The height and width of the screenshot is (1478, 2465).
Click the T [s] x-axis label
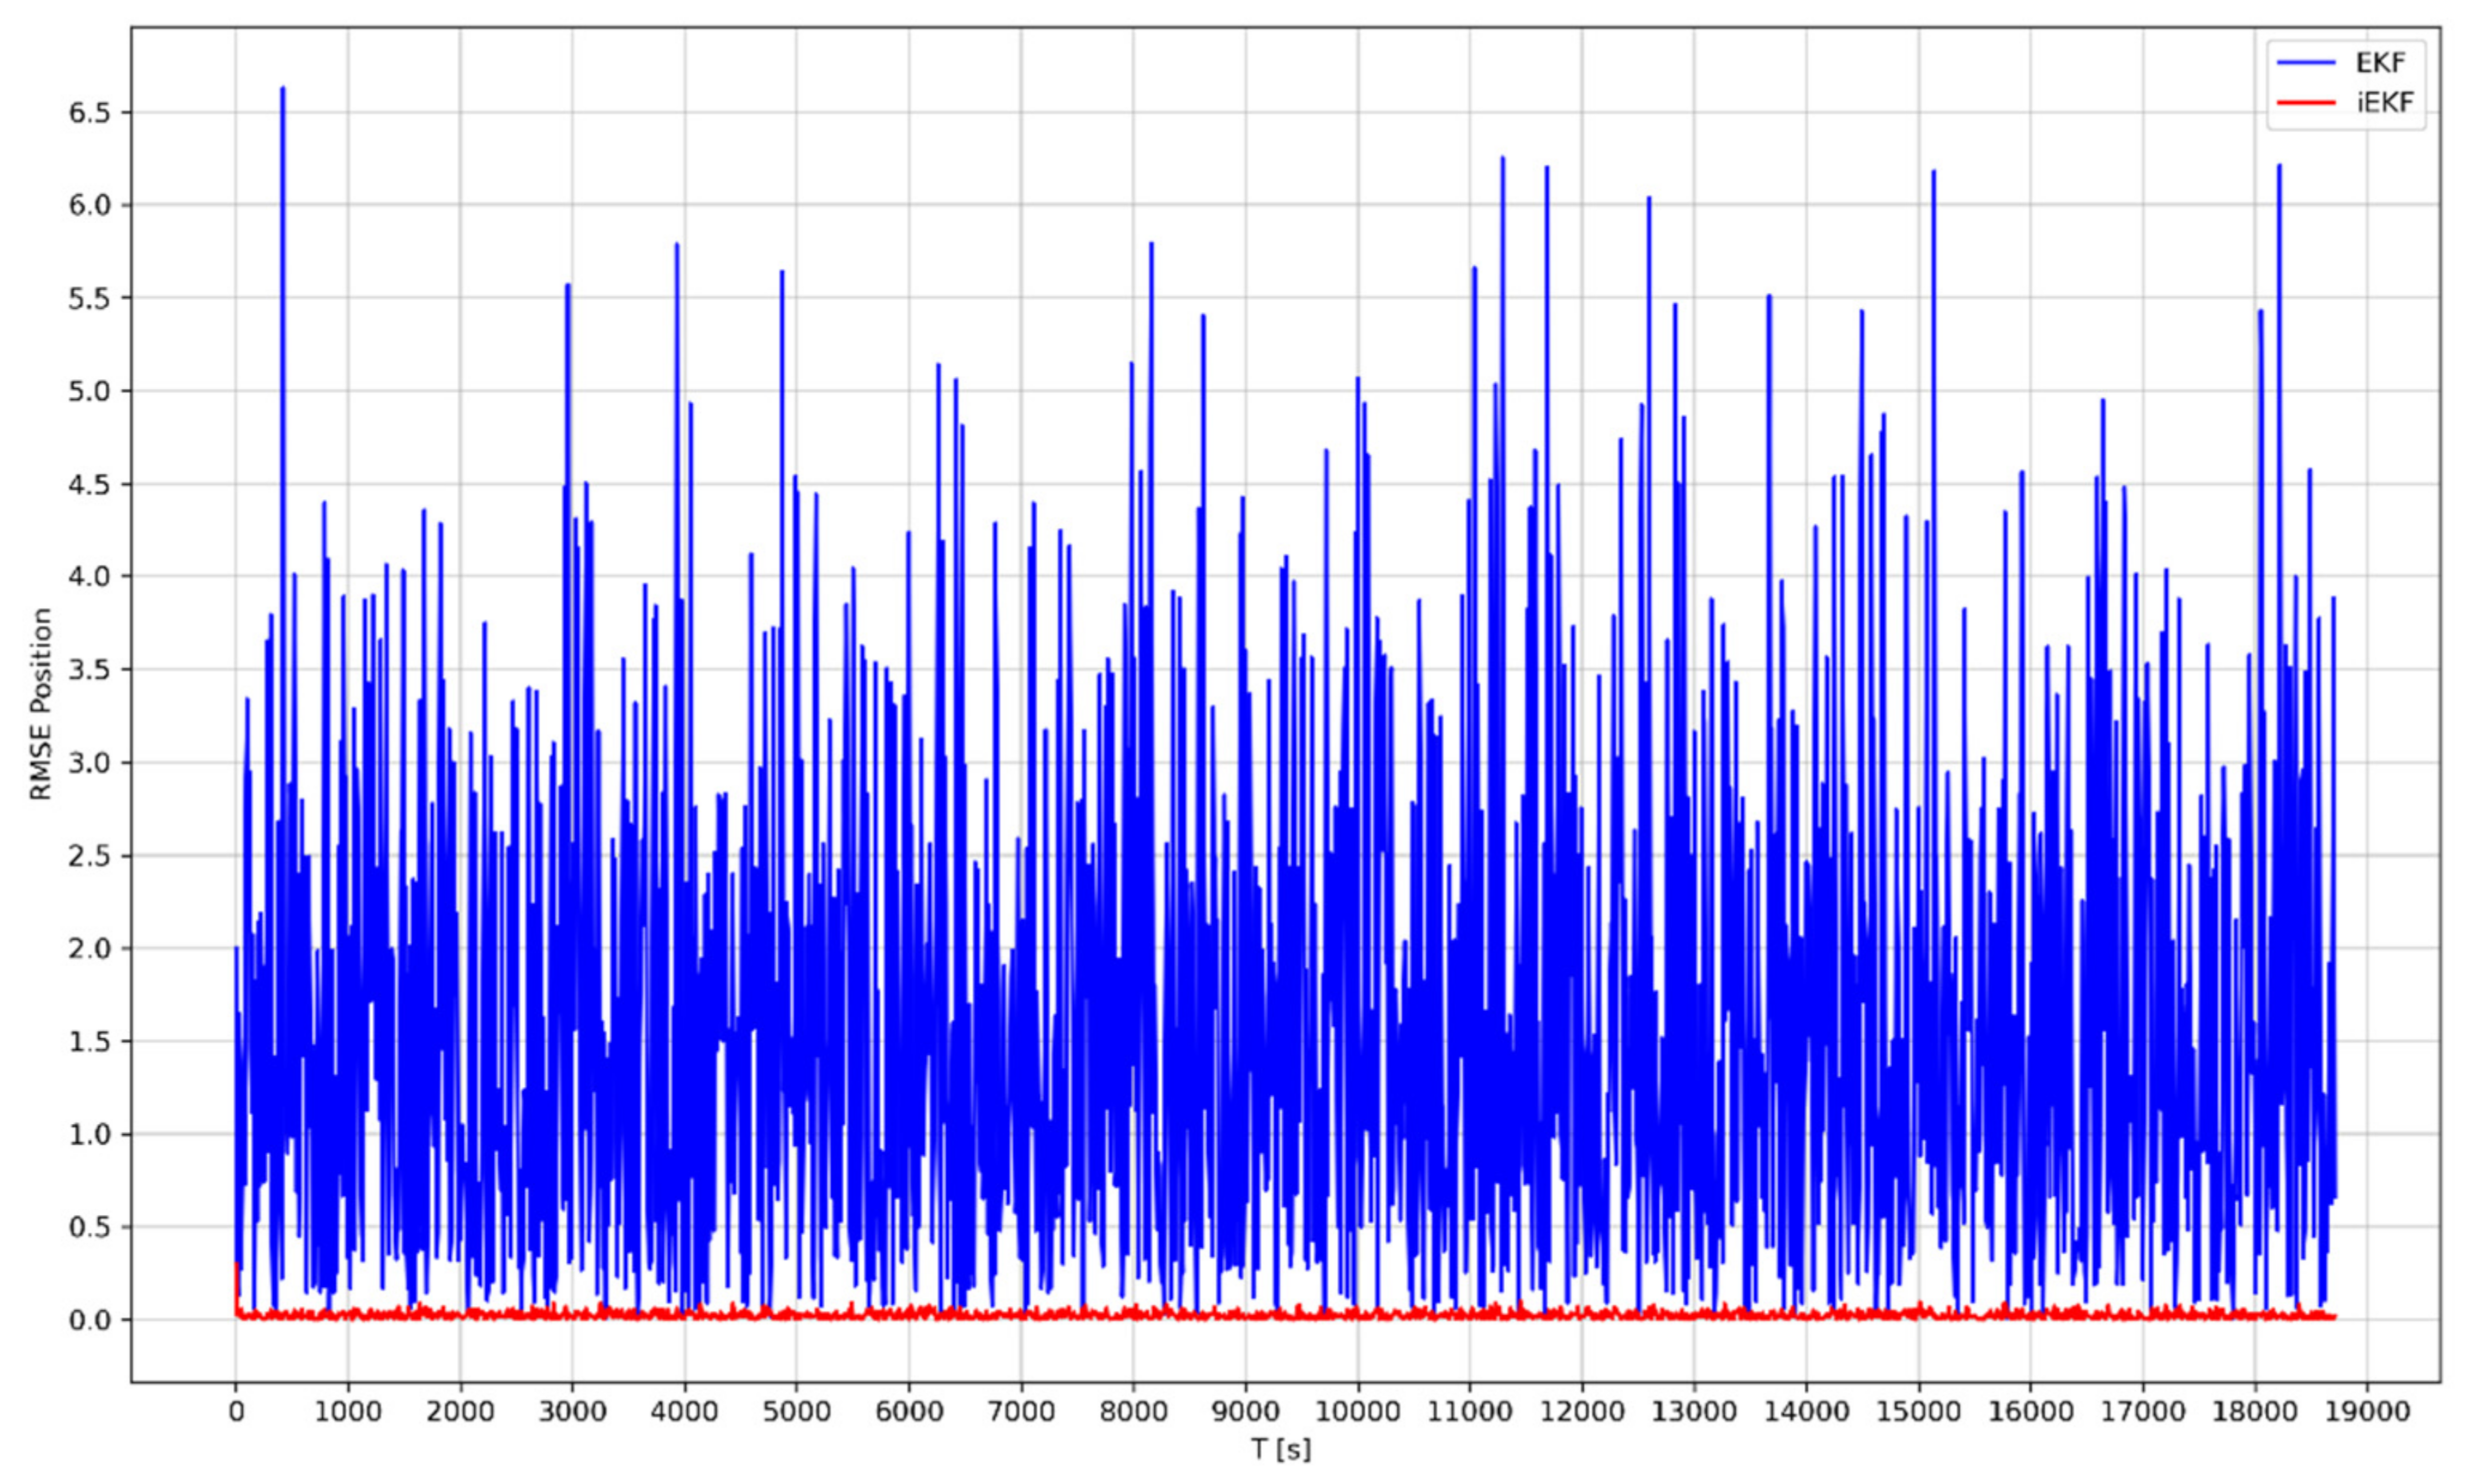pos(1281,1448)
